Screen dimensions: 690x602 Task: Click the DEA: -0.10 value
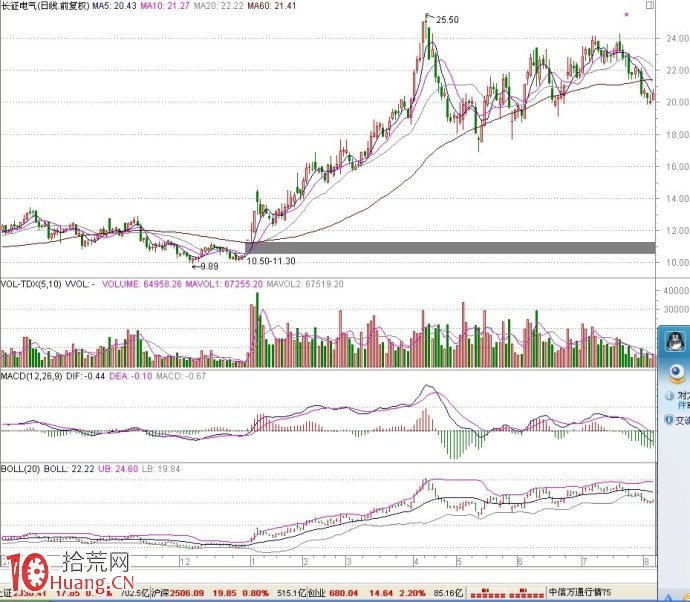coord(130,376)
